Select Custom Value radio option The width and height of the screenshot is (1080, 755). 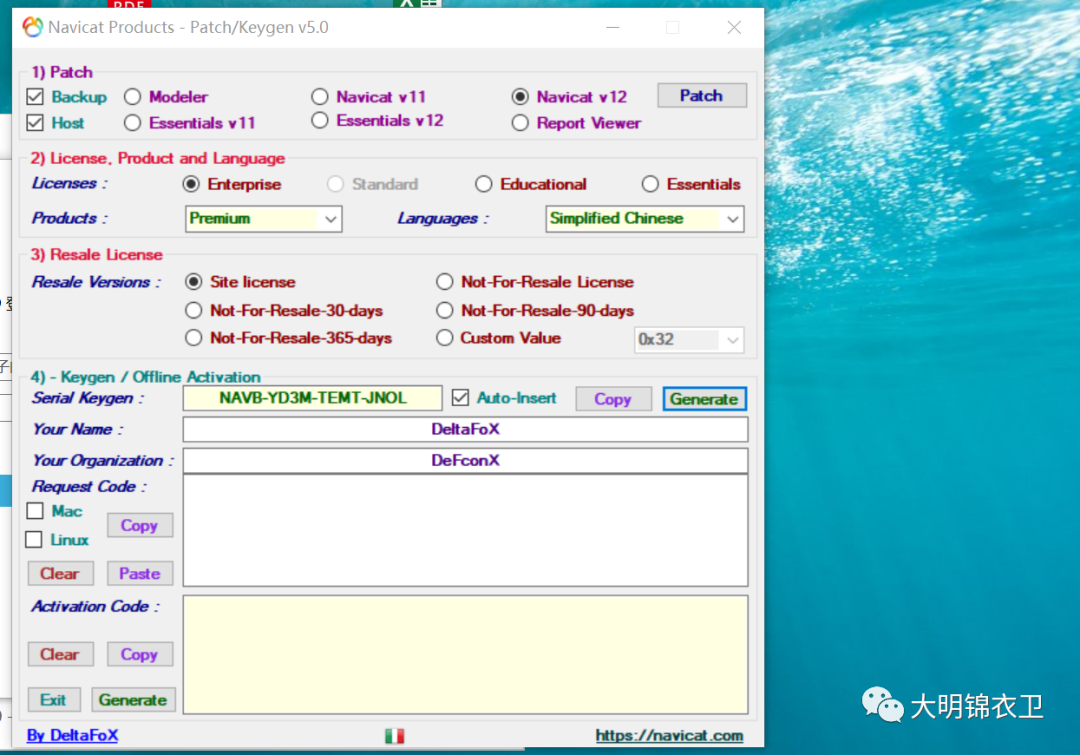(x=445, y=338)
